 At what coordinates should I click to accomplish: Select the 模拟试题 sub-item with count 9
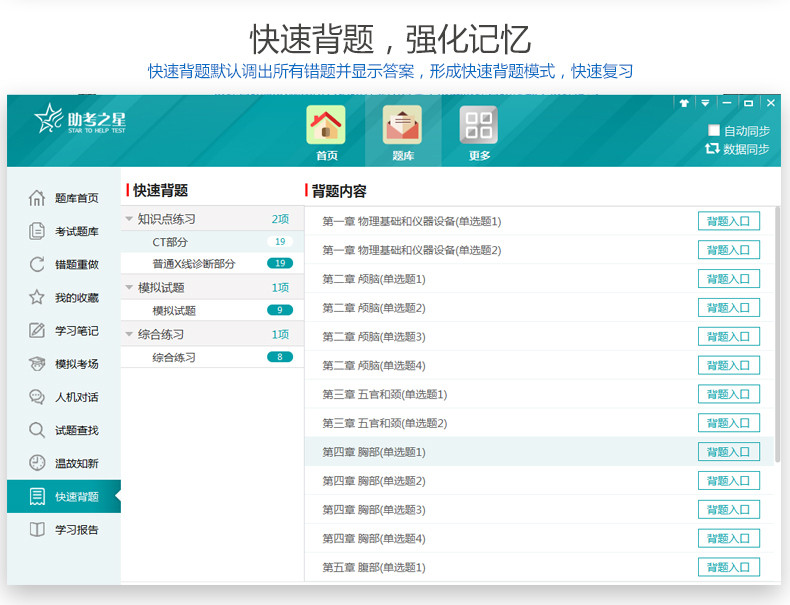(213, 310)
